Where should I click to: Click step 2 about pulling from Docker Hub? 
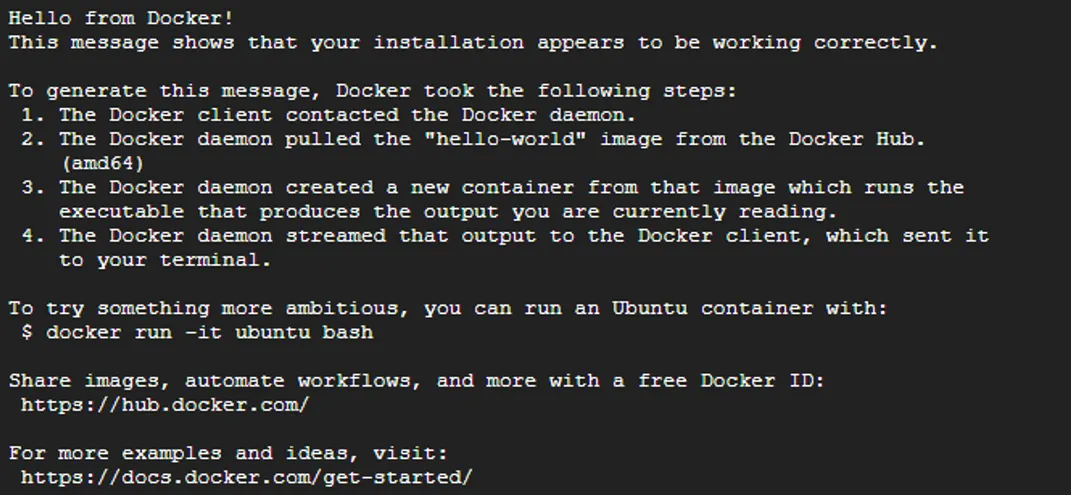coord(473,139)
